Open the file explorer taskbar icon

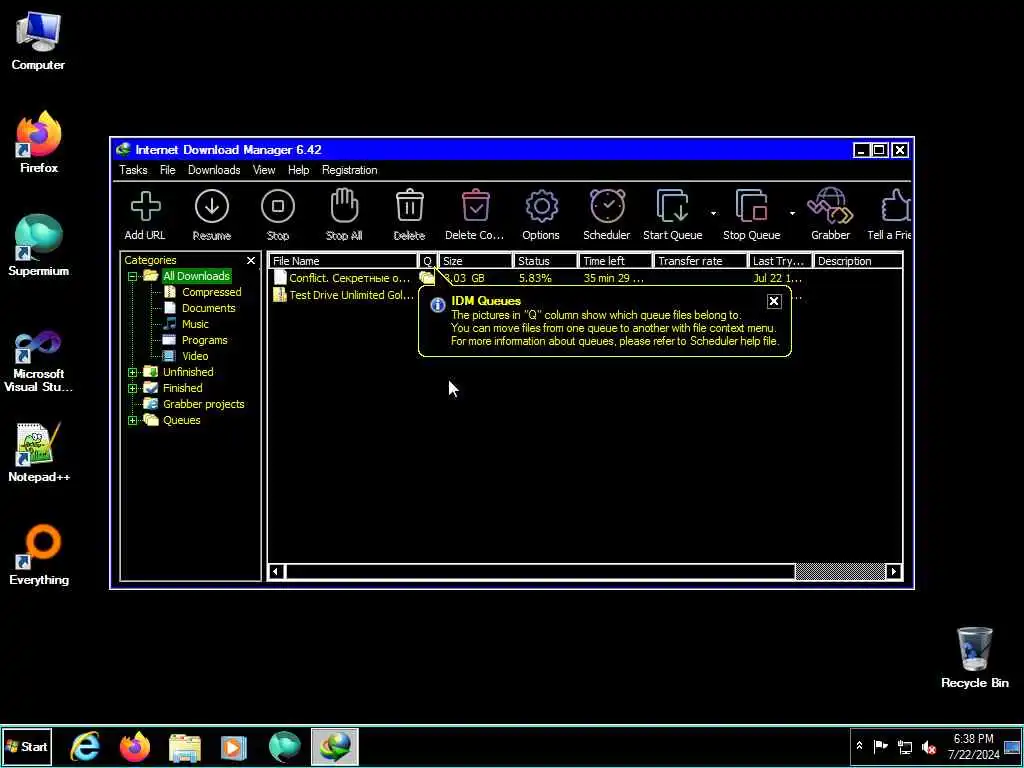point(185,747)
